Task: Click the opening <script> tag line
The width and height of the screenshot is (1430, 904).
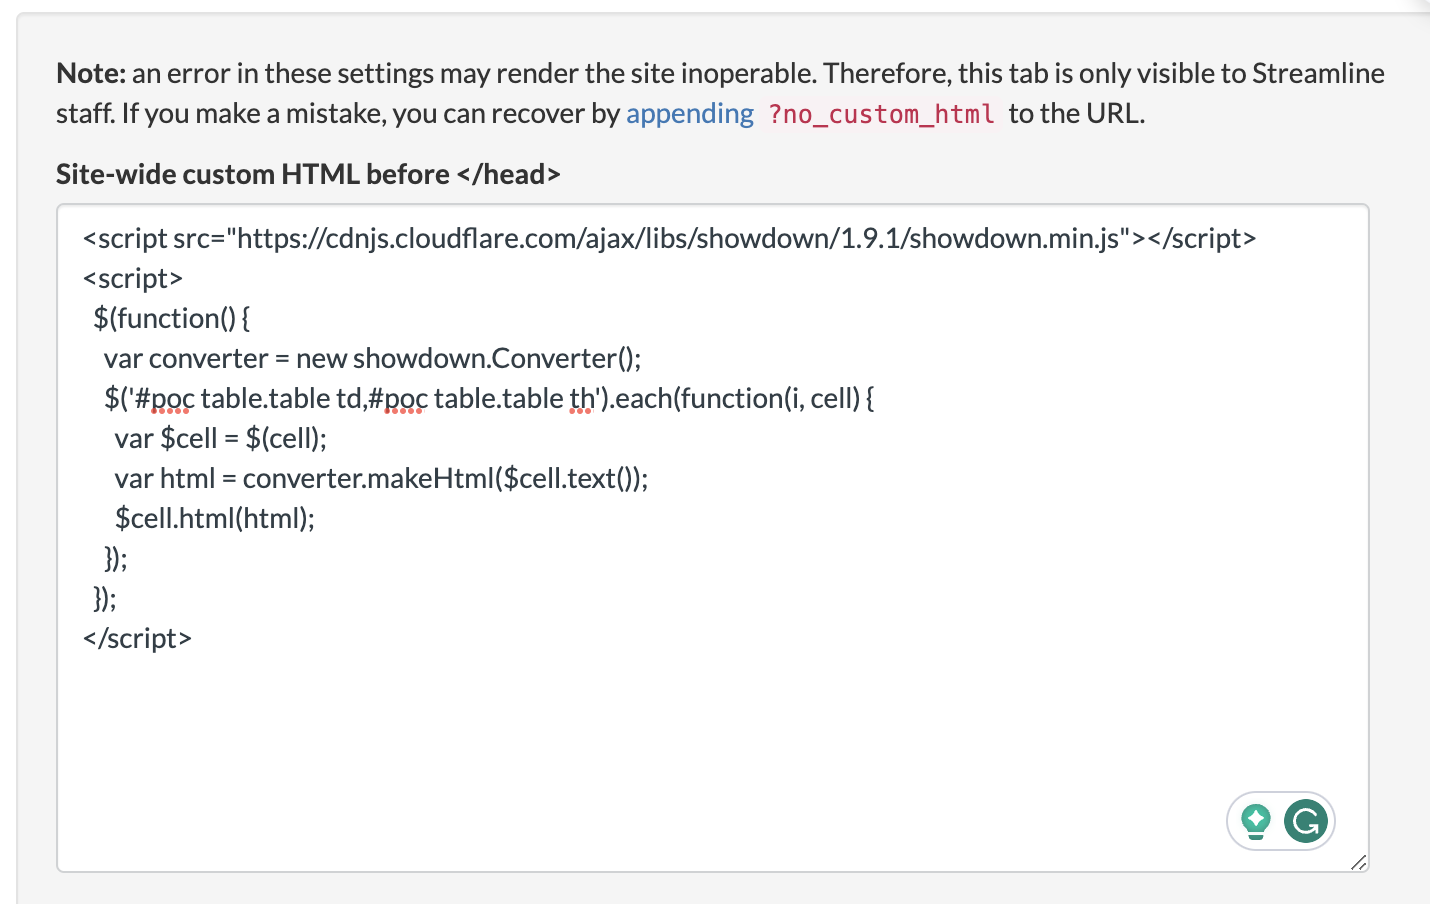Action: click(x=132, y=278)
